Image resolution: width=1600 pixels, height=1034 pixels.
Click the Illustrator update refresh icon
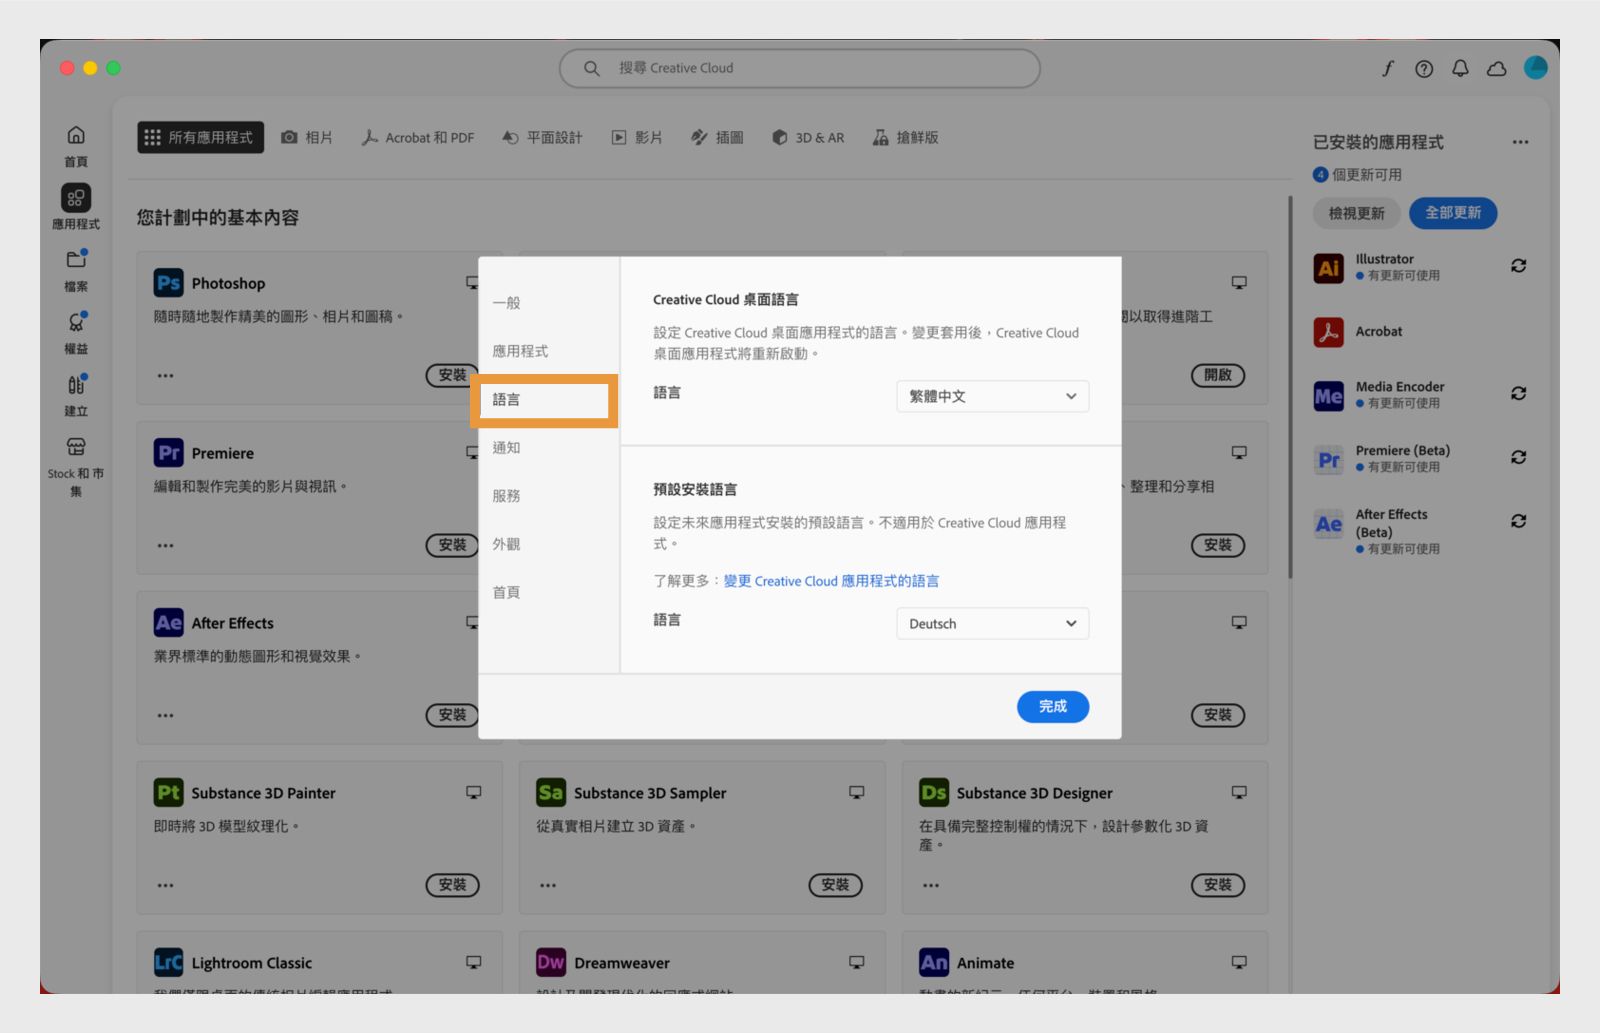(x=1518, y=266)
